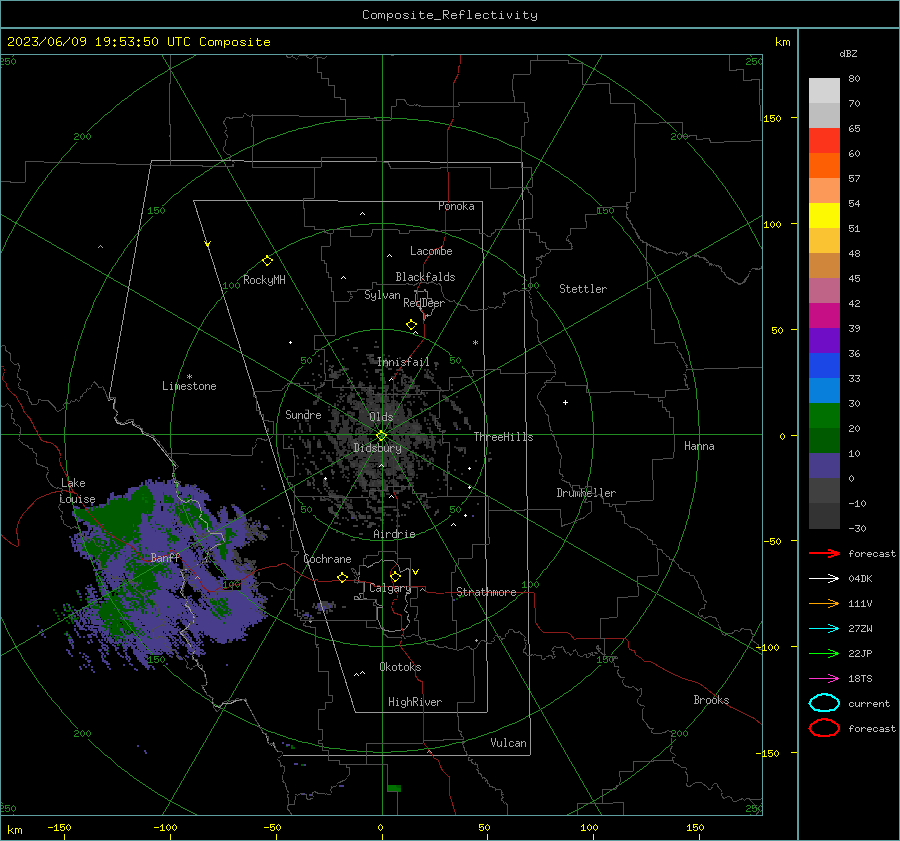Click the 80 dBZ light gray swatch

824,91
